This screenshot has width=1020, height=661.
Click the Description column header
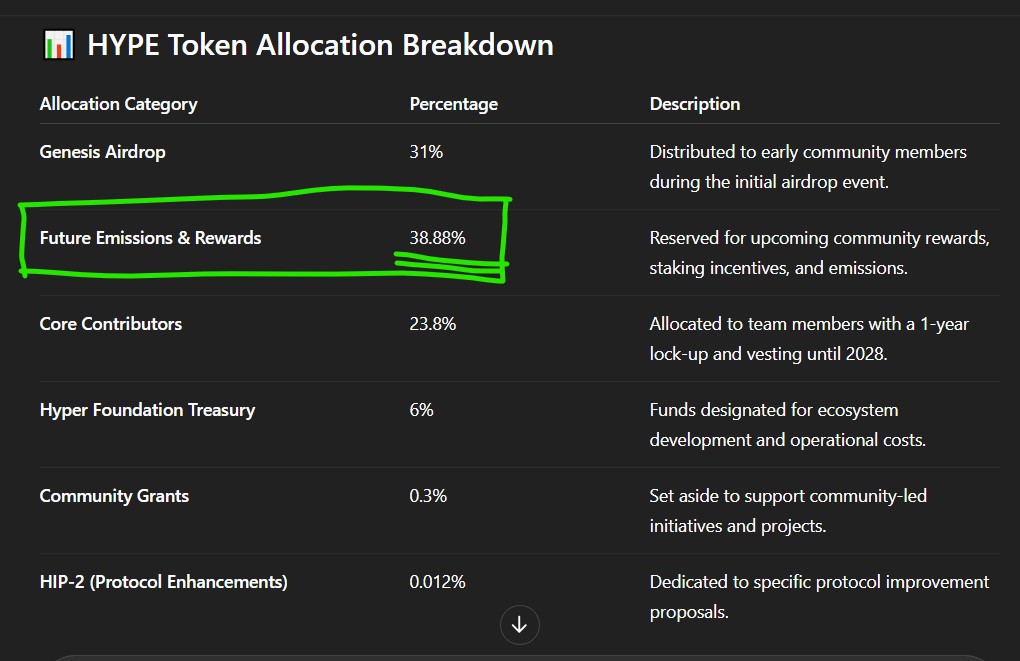click(695, 104)
